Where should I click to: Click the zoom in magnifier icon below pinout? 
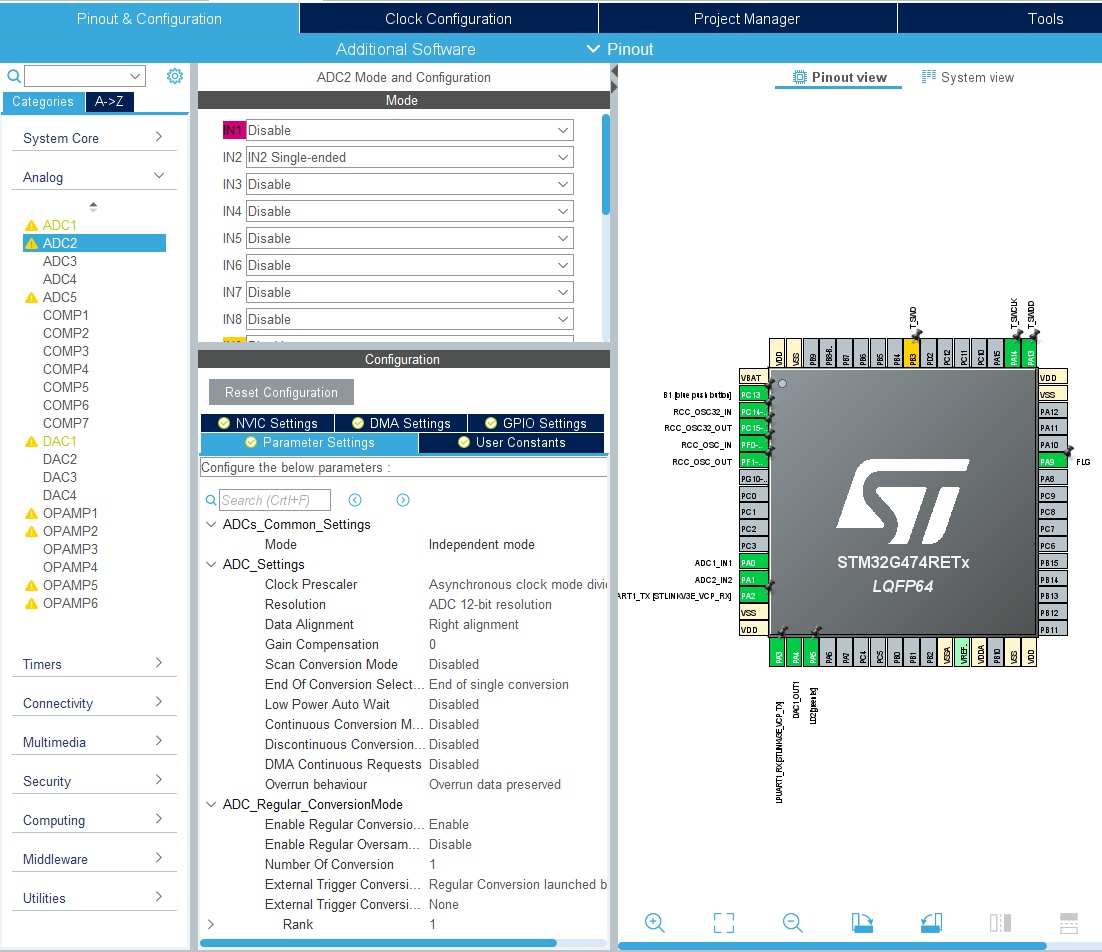[x=654, y=922]
